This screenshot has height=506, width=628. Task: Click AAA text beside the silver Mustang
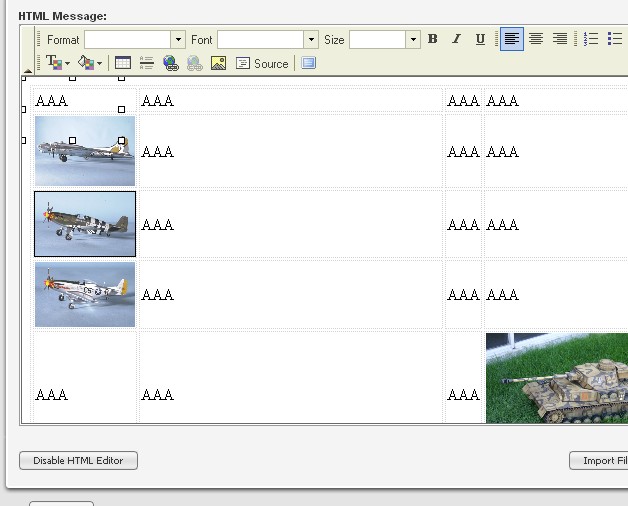click(157, 295)
